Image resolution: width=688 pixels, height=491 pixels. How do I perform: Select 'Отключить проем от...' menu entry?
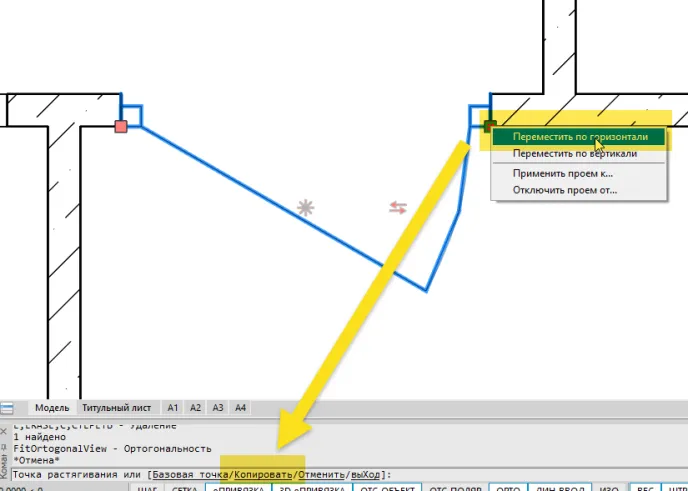(x=579, y=190)
